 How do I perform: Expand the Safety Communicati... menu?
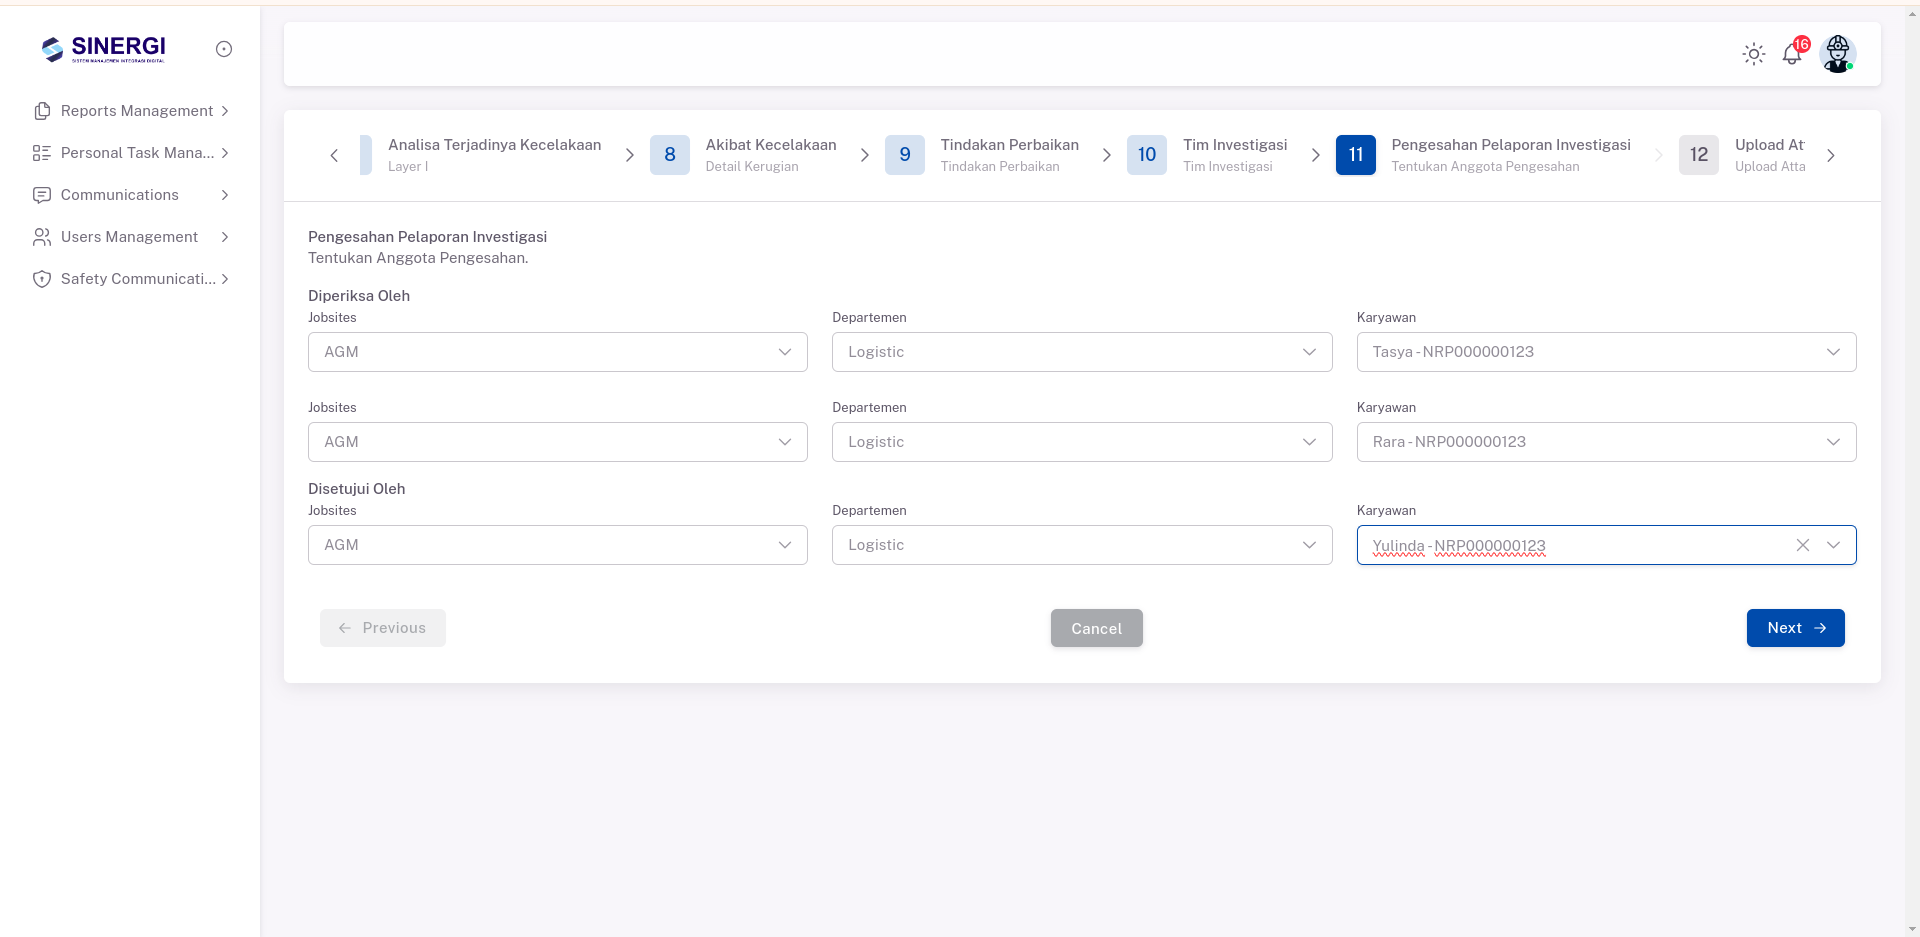pyautogui.click(x=225, y=279)
